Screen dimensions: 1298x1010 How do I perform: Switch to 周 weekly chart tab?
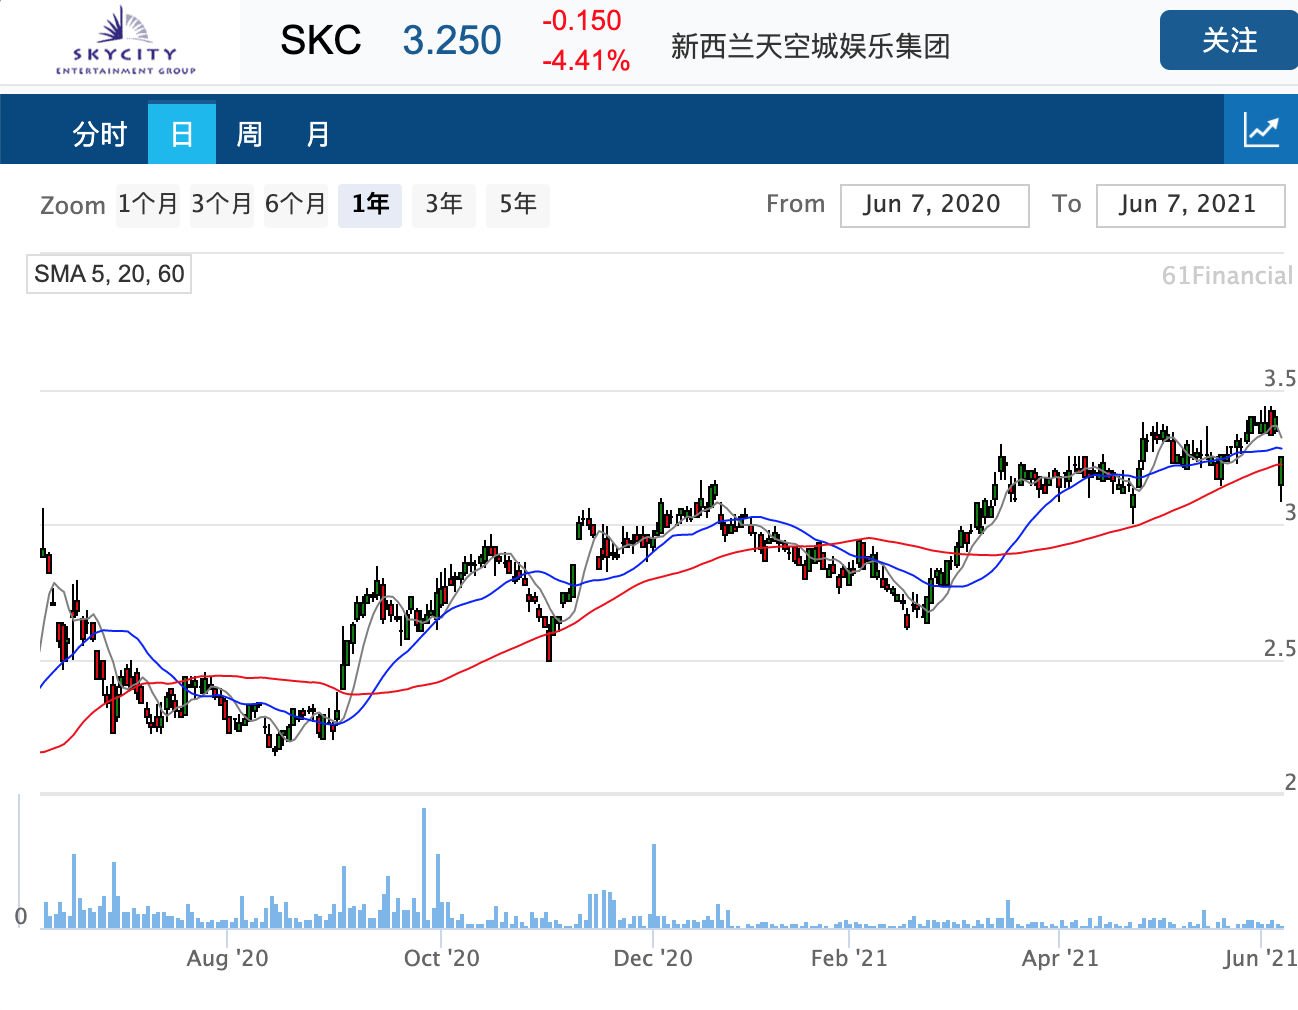(249, 133)
